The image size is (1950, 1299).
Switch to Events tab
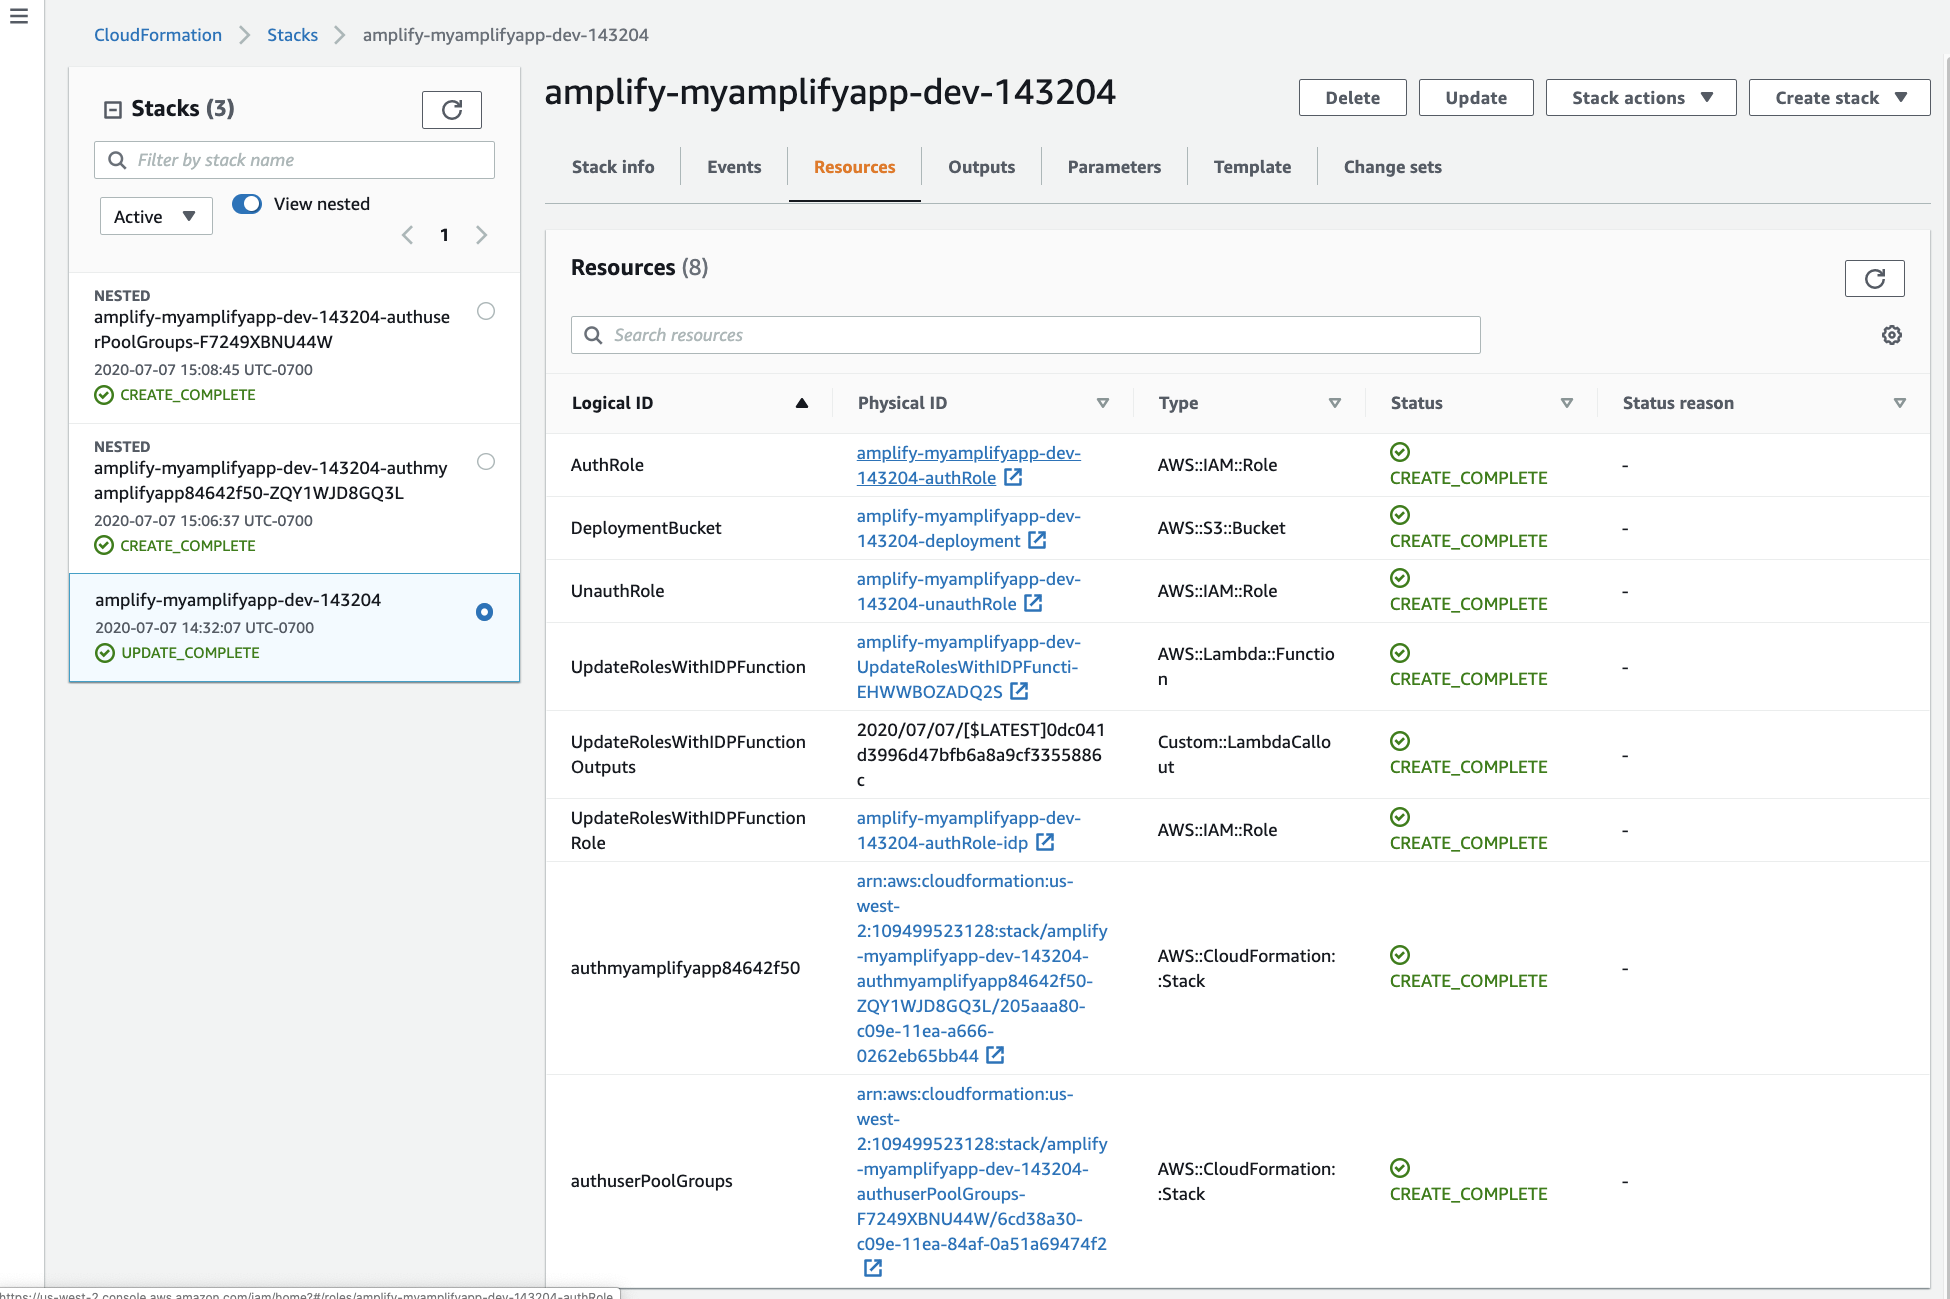[734, 167]
